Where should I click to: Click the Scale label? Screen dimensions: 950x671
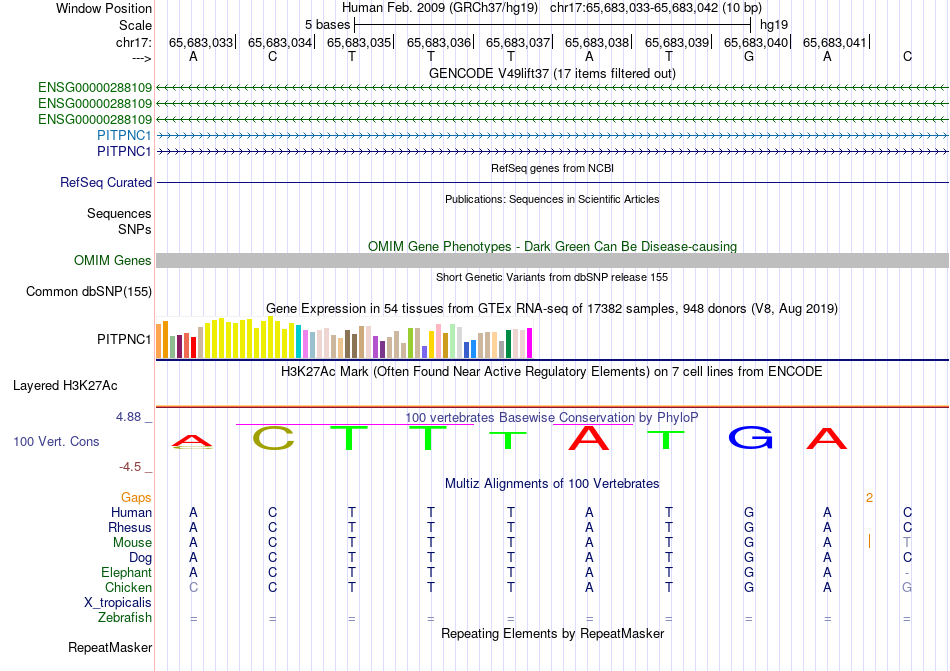(136, 25)
